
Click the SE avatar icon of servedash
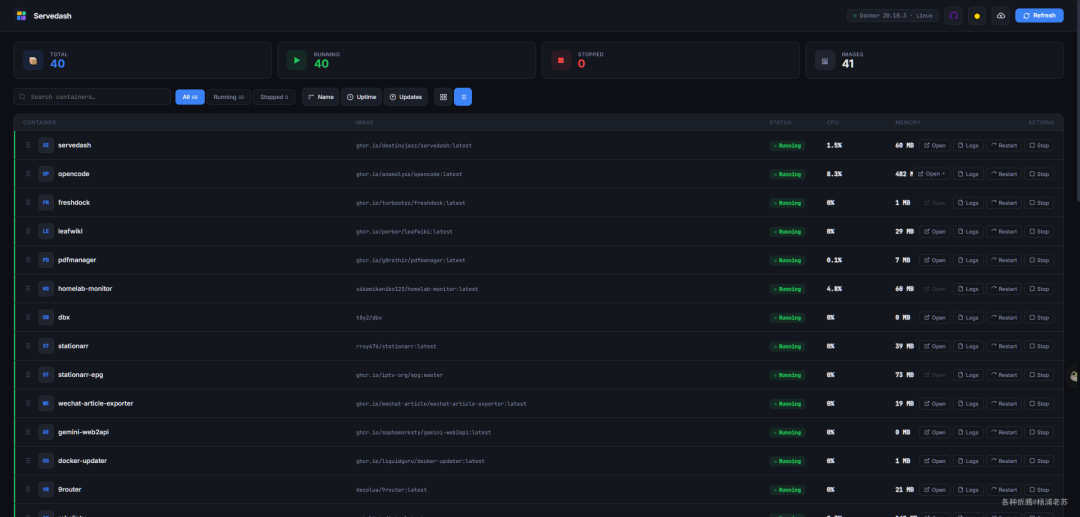(45, 145)
